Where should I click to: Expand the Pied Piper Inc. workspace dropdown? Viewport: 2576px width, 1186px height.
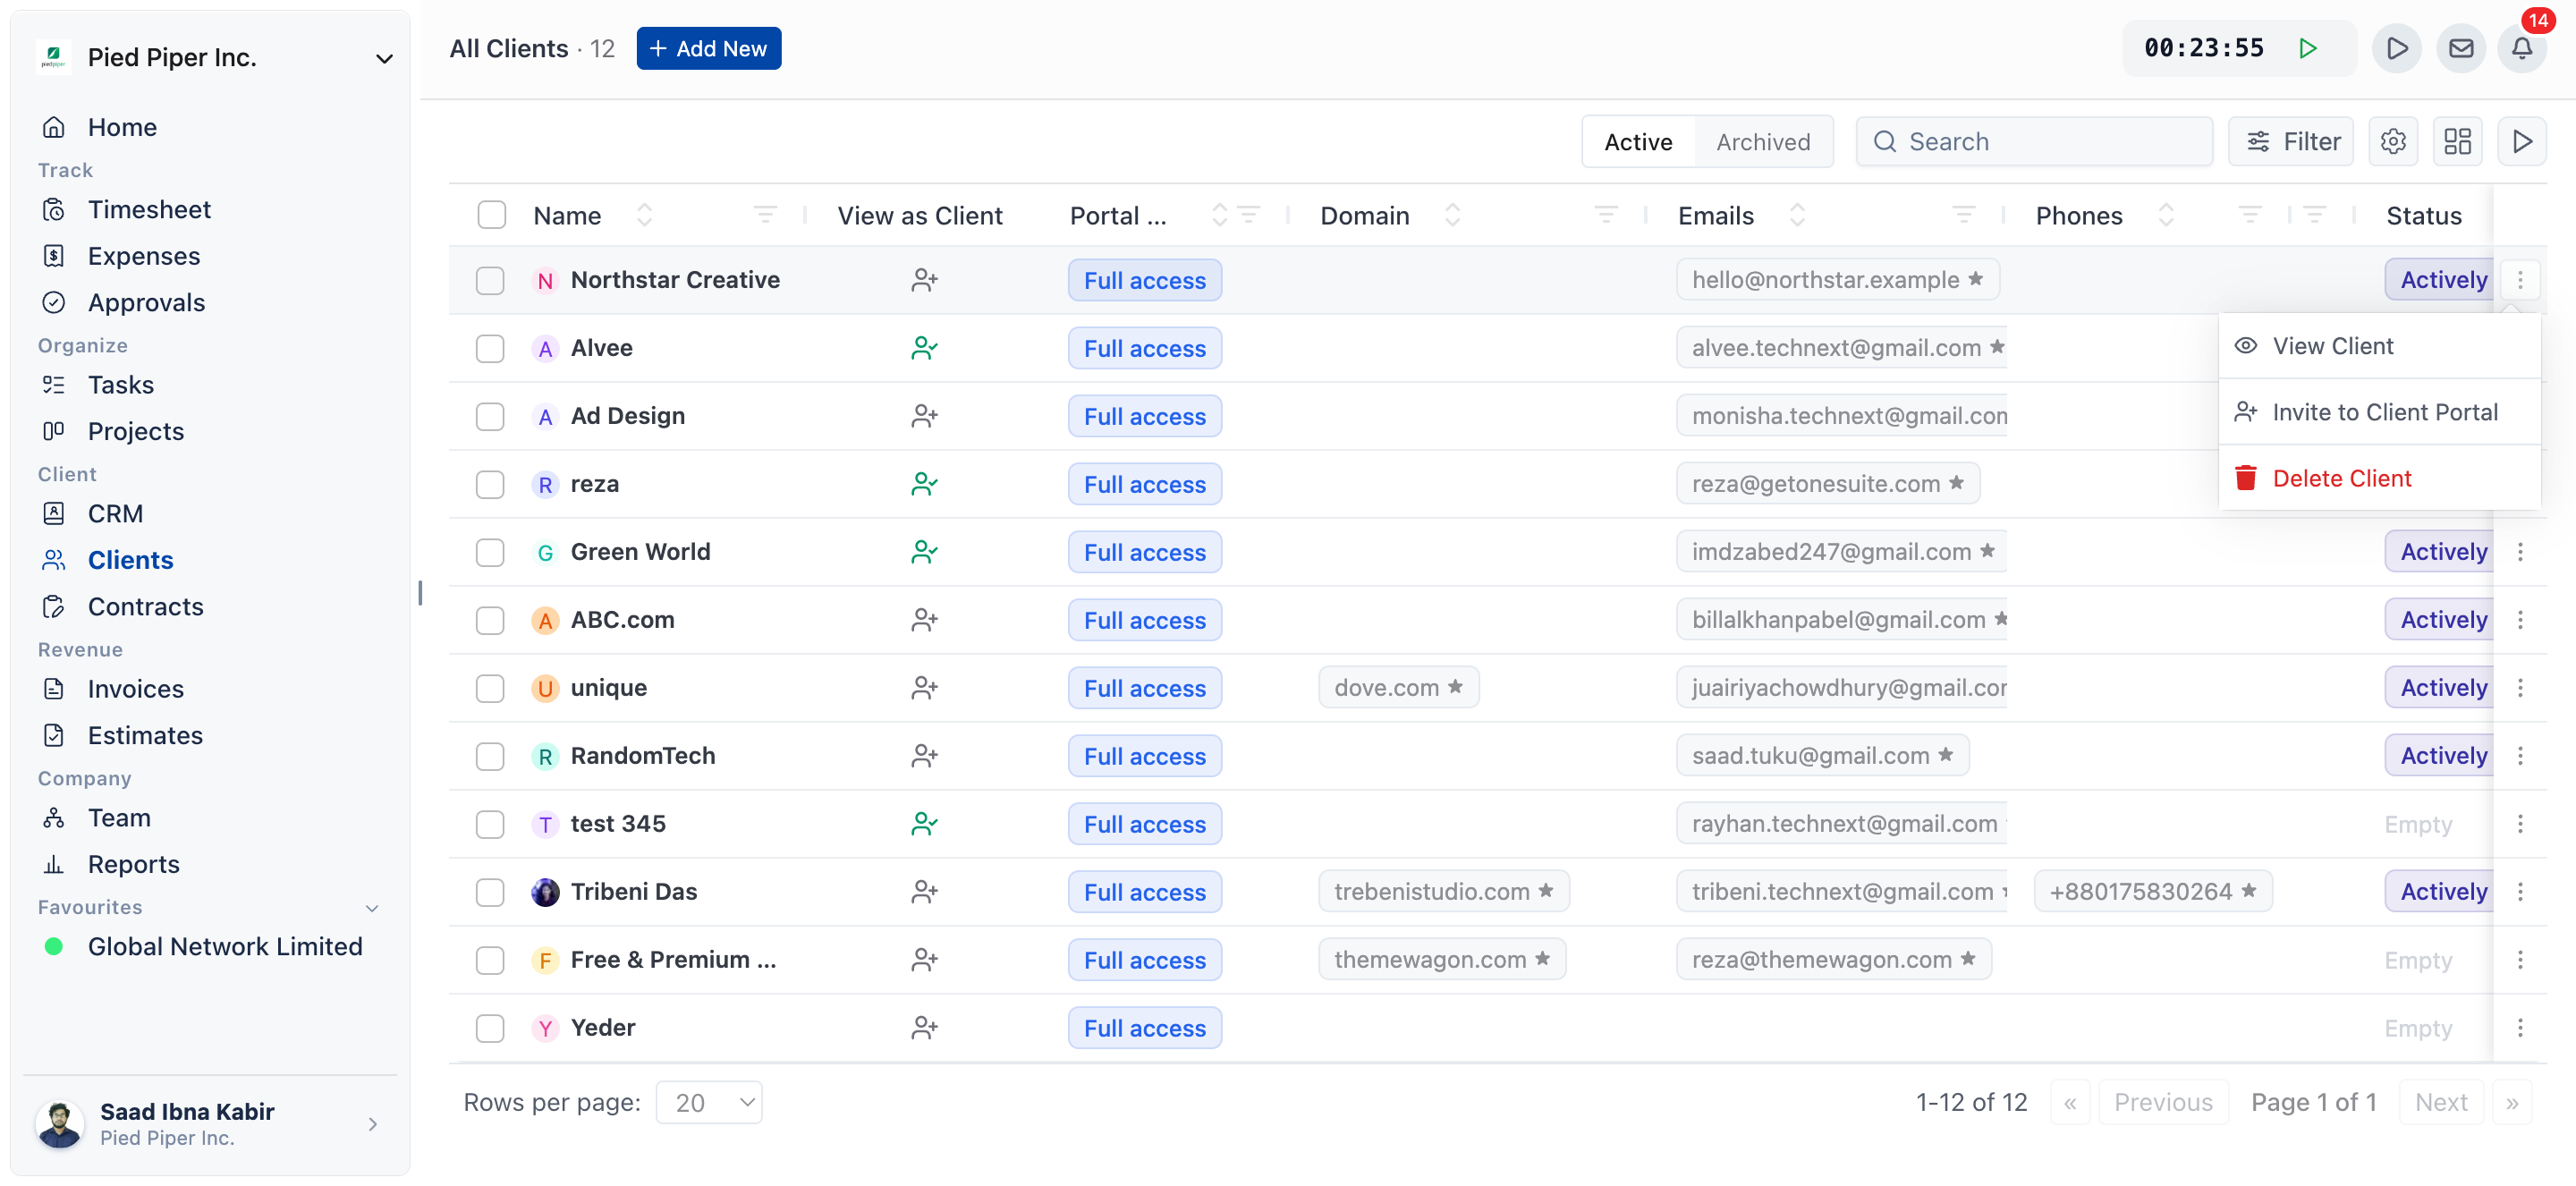coord(384,58)
